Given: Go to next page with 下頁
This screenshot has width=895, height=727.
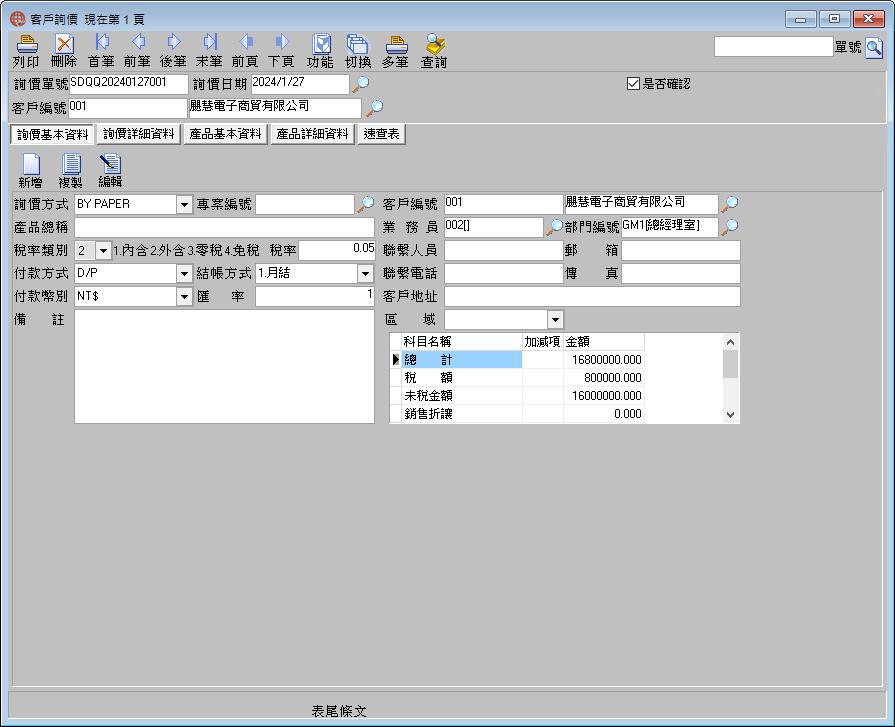Looking at the screenshot, I should (281, 51).
